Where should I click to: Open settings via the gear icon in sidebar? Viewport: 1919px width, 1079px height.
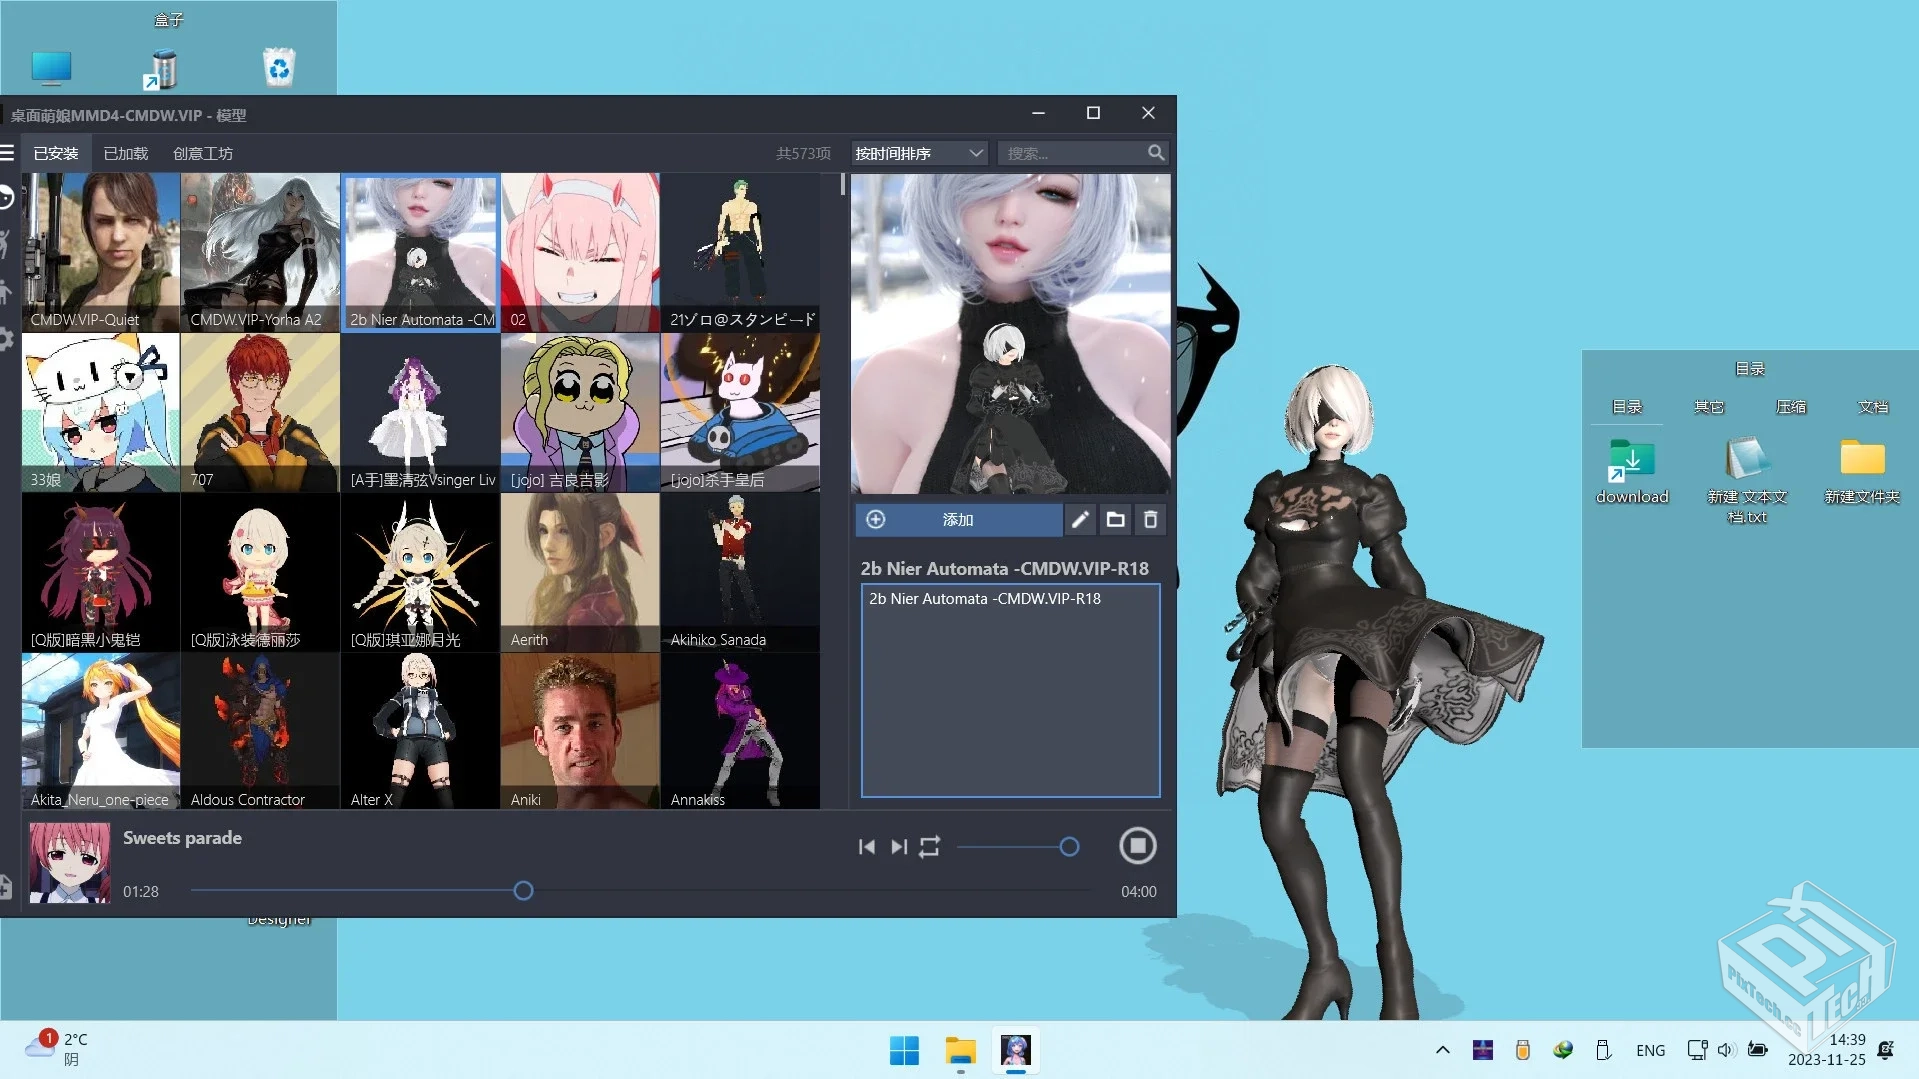(x=6, y=340)
